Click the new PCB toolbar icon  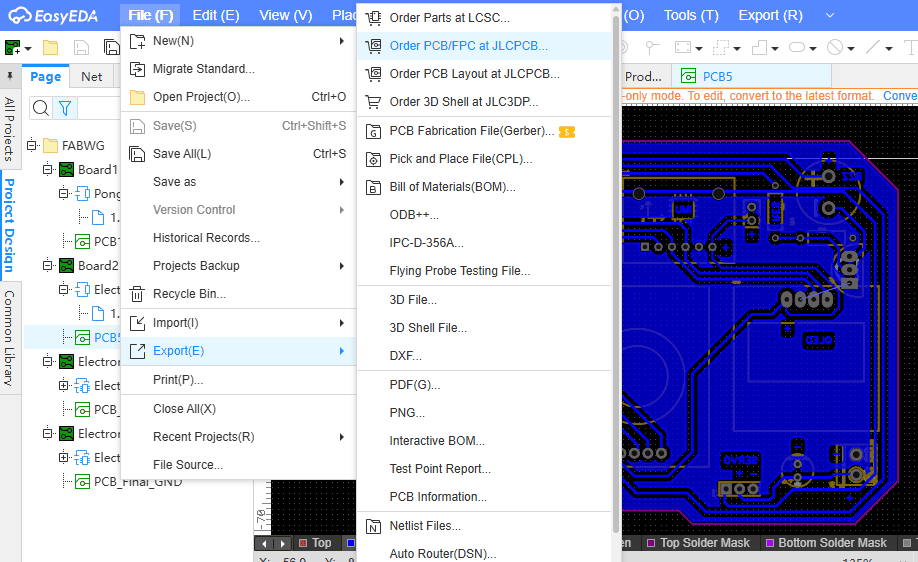pyautogui.click(x=12, y=47)
